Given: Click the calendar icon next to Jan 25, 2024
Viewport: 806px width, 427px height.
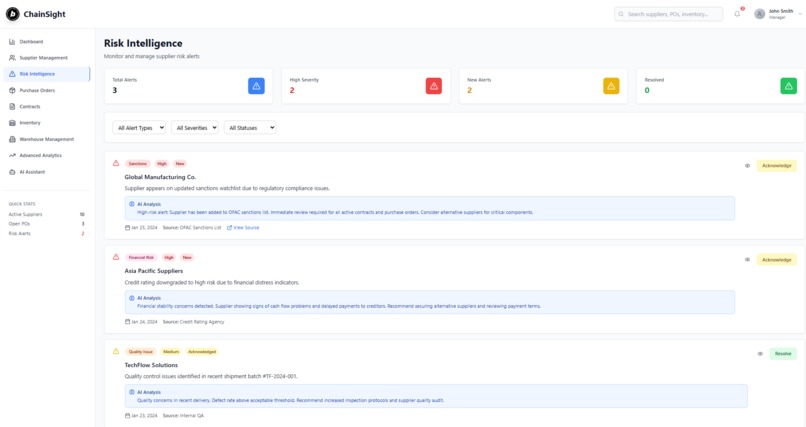Looking at the screenshot, I should 127,228.
